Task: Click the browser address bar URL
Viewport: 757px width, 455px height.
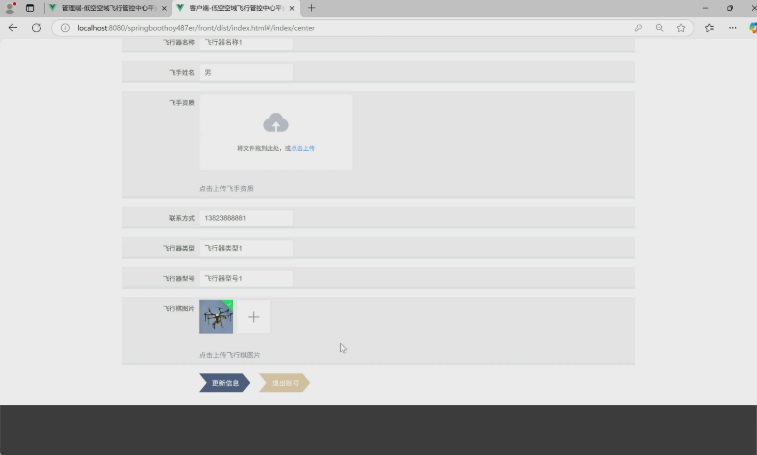Action: [x=196, y=28]
